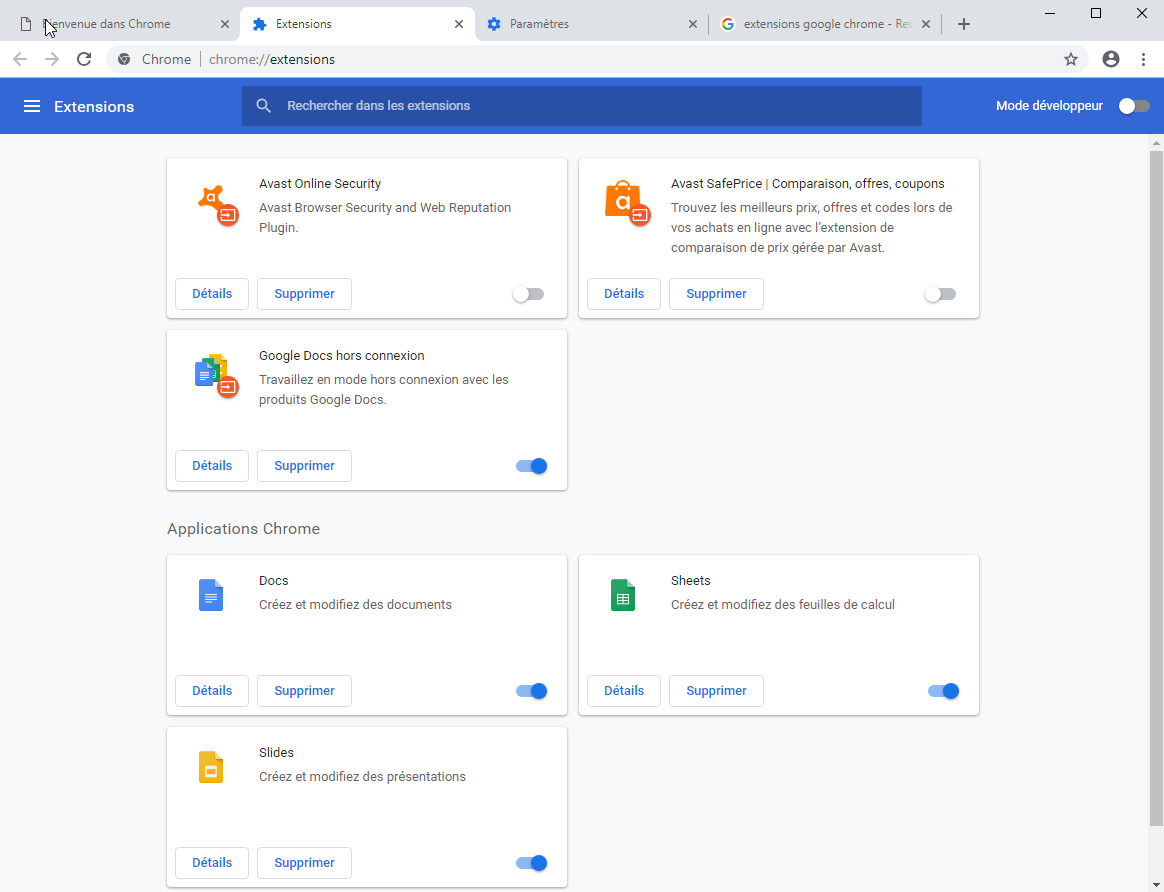Screen dimensions: 1164x892
Task: Enable Mode développeur toggle
Action: click(1134, 106)
